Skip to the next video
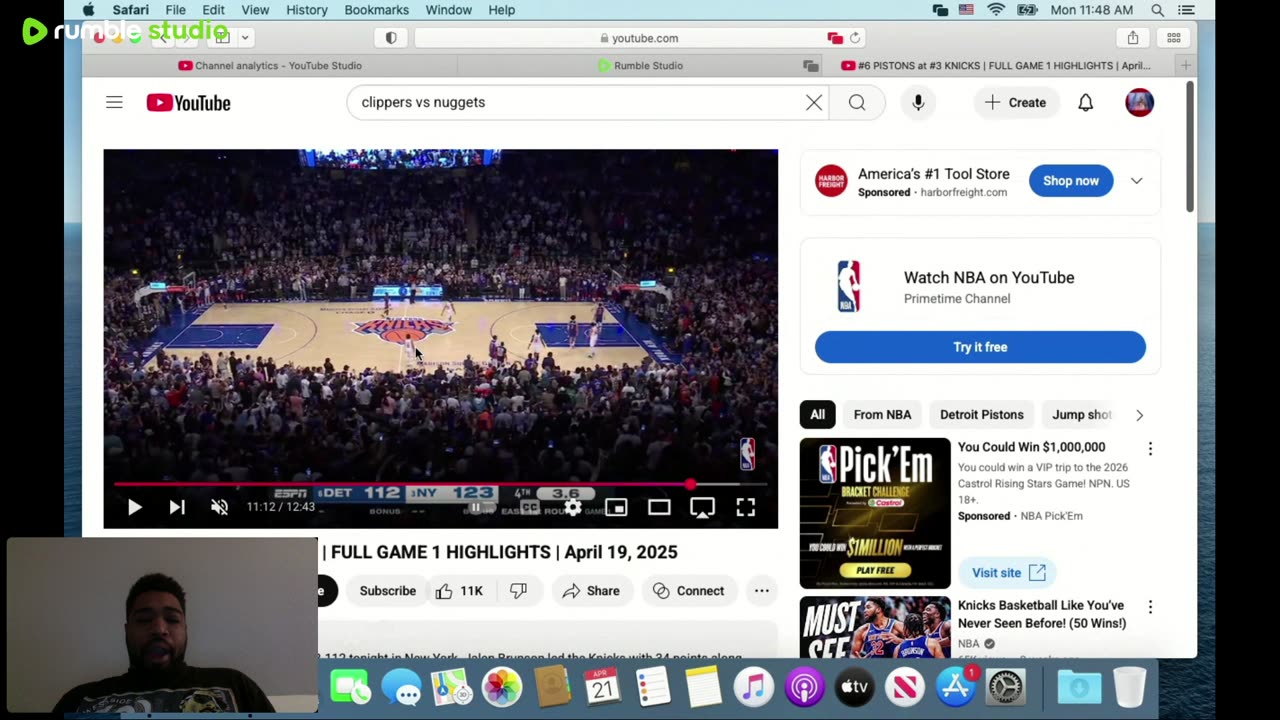The height and width of the screenshot is (720, 1280). [177, 507]
